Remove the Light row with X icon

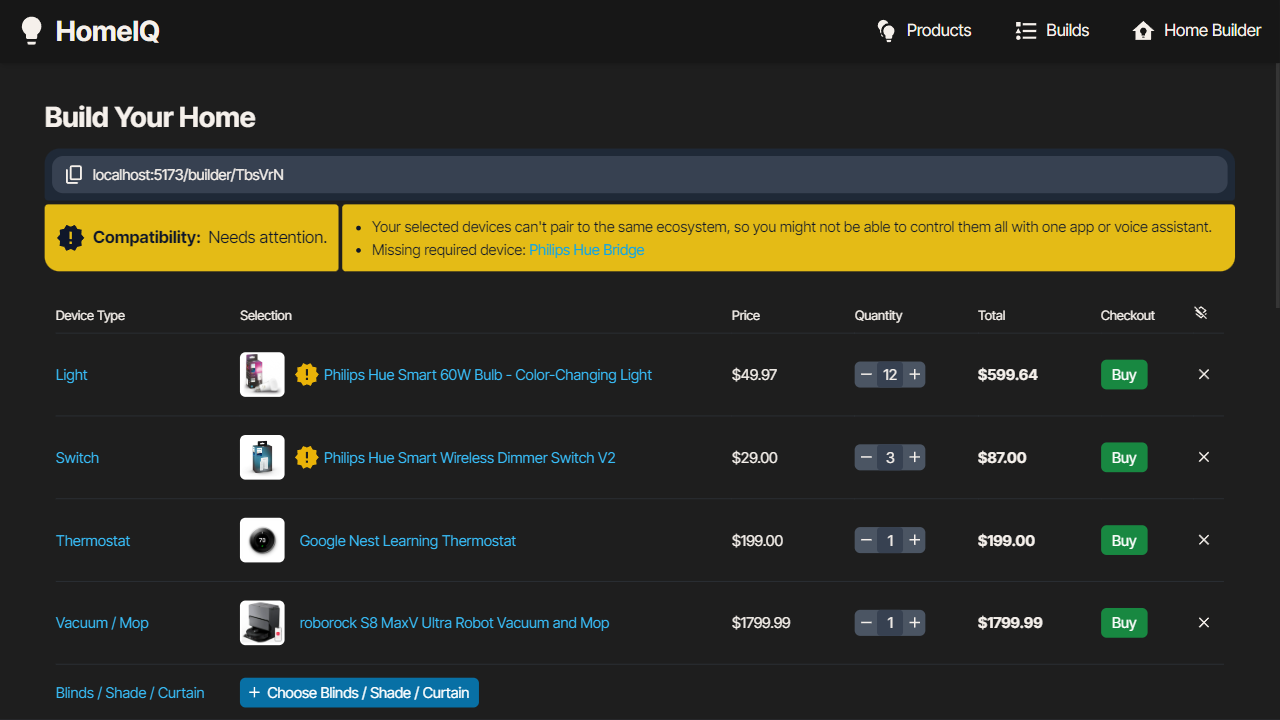pyautogui.click(x=1204, y=374)
